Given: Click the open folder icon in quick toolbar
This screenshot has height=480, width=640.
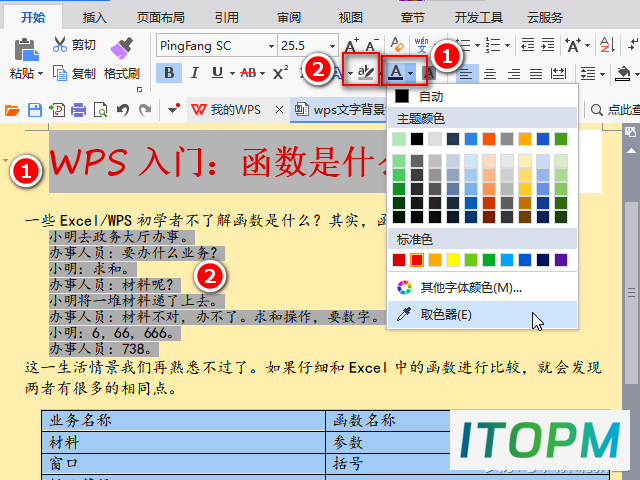Looking at the screenshot, I should tap(12, 110).
